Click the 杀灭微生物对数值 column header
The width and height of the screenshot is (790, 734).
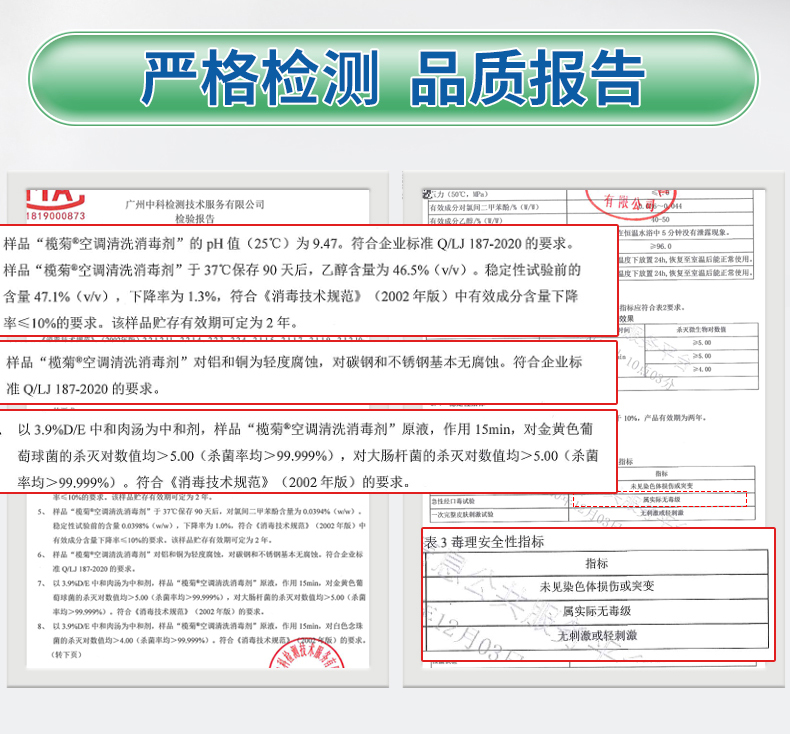point(701,329)
